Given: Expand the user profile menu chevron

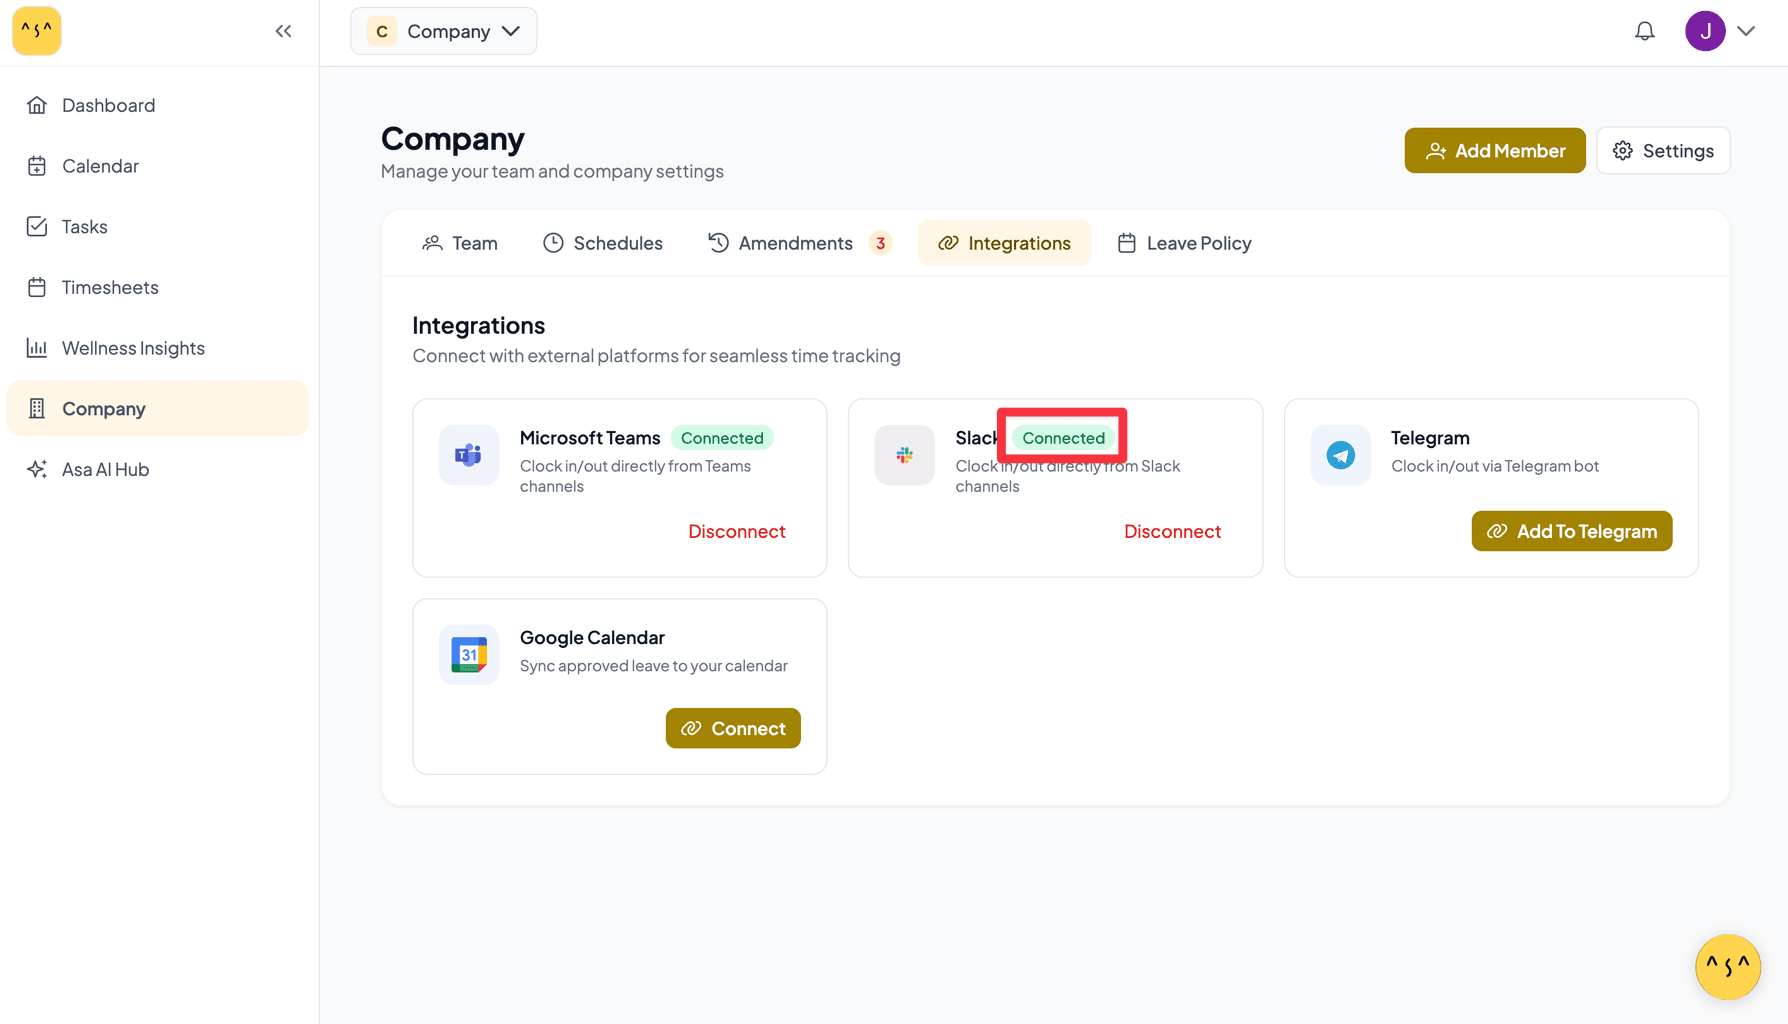Looking at the screenshot, I should (1746, 31).
